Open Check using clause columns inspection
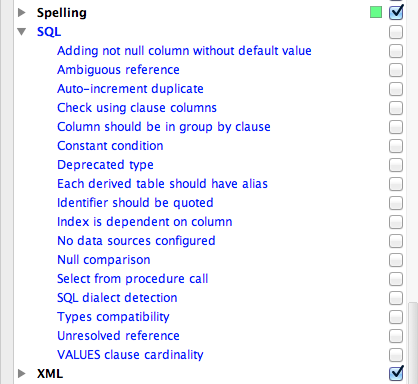Screen dimensions: 418x384 pyautogui.click(x=137, y=108)
